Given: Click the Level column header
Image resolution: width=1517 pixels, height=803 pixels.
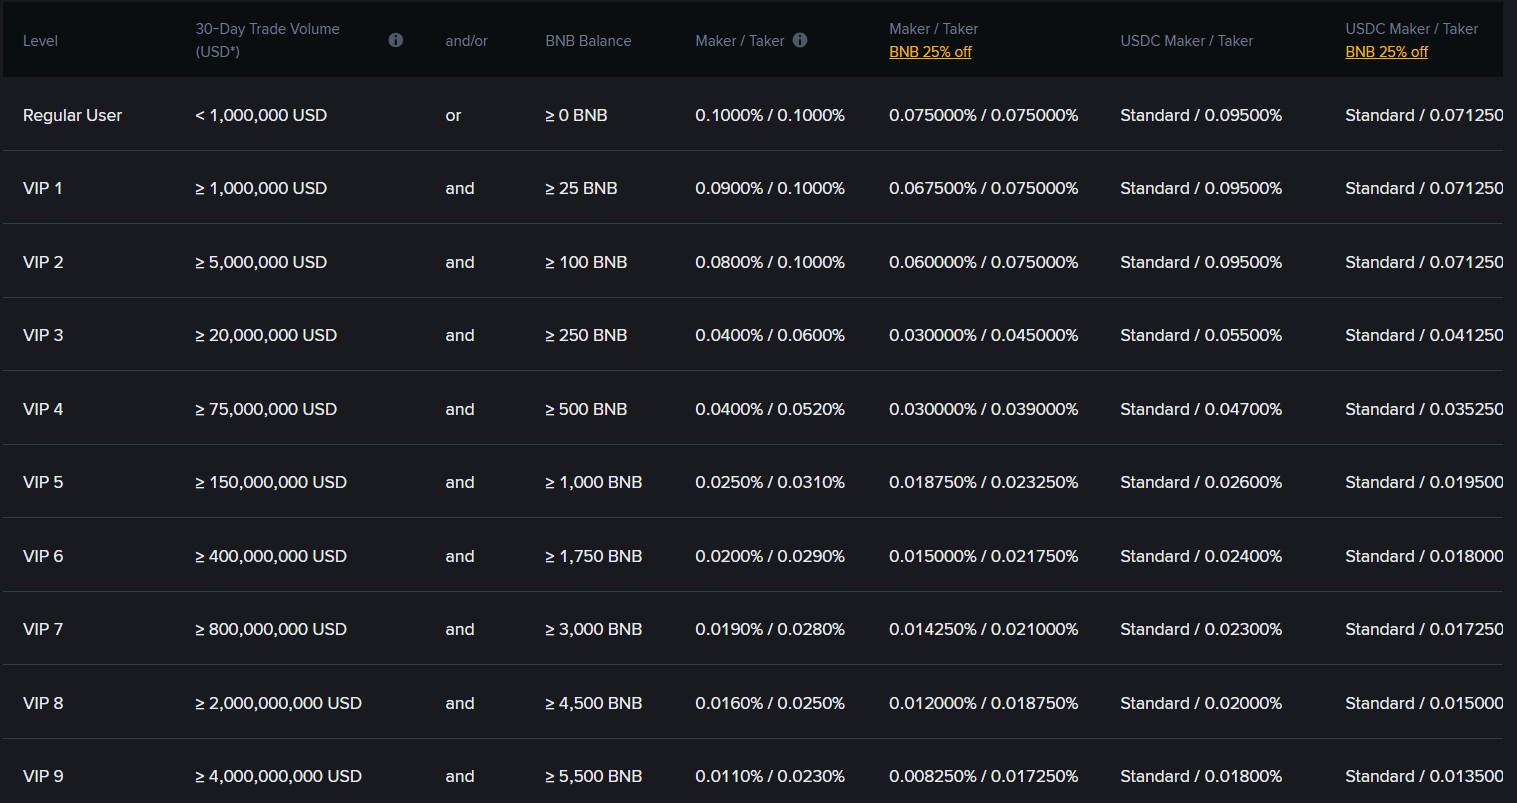Looking at the screenshot, I should pyautogui.click(x=40, y=41).
